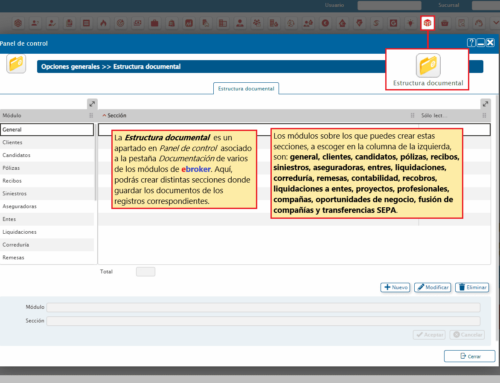Click the twin office buildings icon
Image resolution: width=500 pixels, height=383 pixels.
tap(223, 23)
